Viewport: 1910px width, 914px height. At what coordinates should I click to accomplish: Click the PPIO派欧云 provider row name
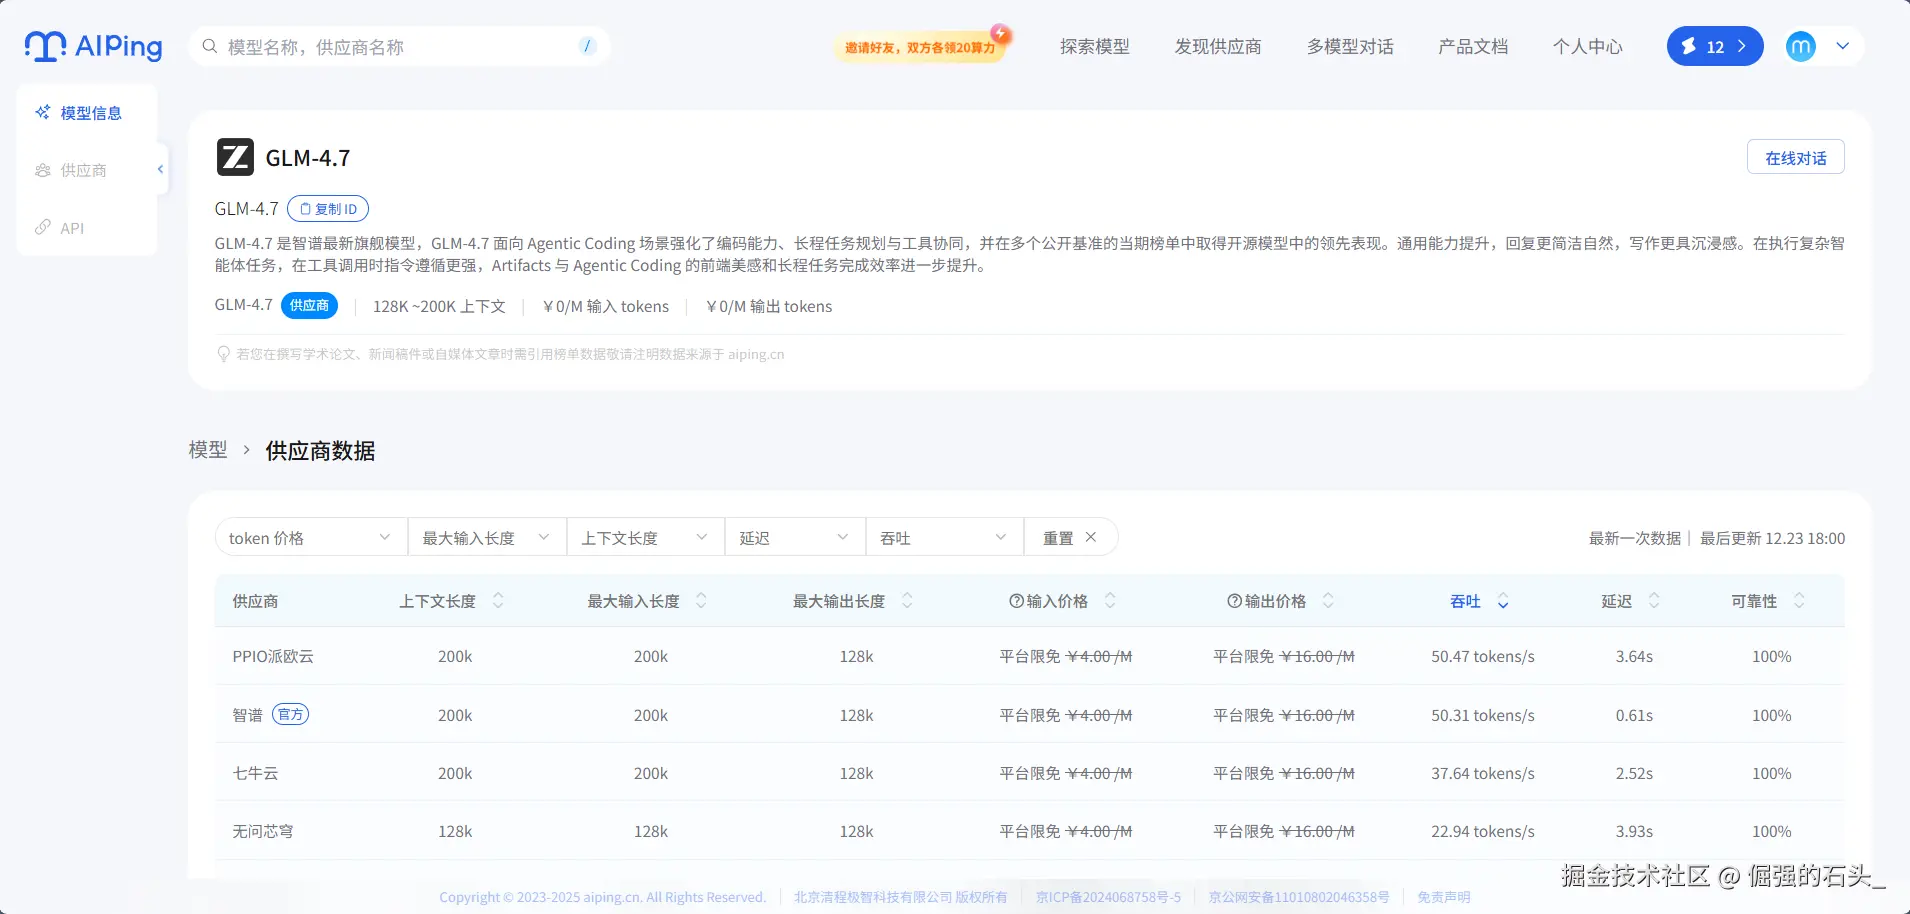click(x=273, y=656)
